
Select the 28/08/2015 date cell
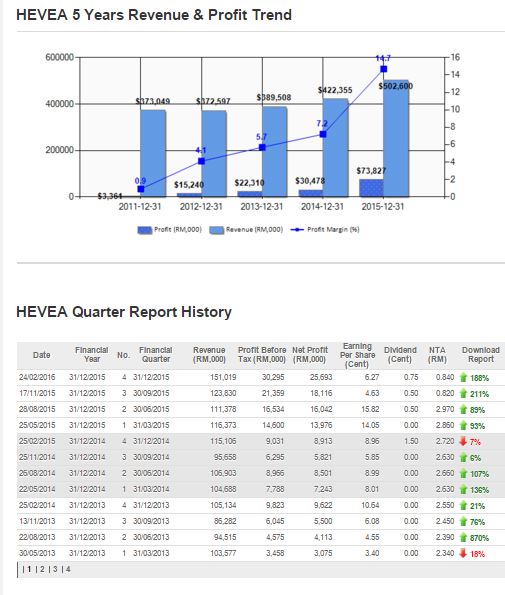pyautogui.click(x=37, y=409)
